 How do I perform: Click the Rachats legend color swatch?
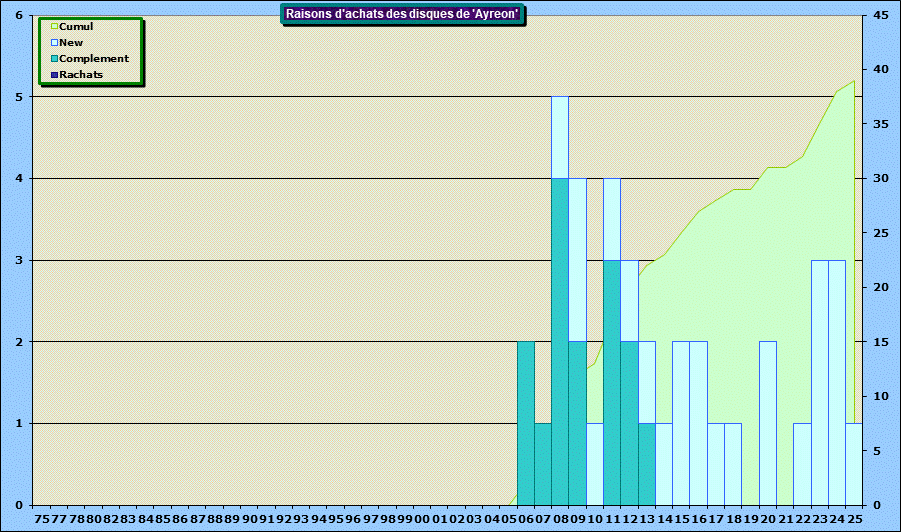[55, 75]
